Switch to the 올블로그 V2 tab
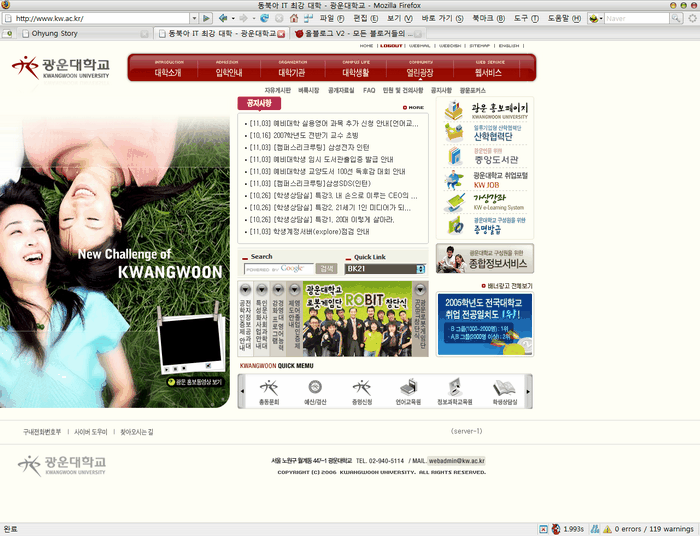The image size is (700, 536). point(358,33)
